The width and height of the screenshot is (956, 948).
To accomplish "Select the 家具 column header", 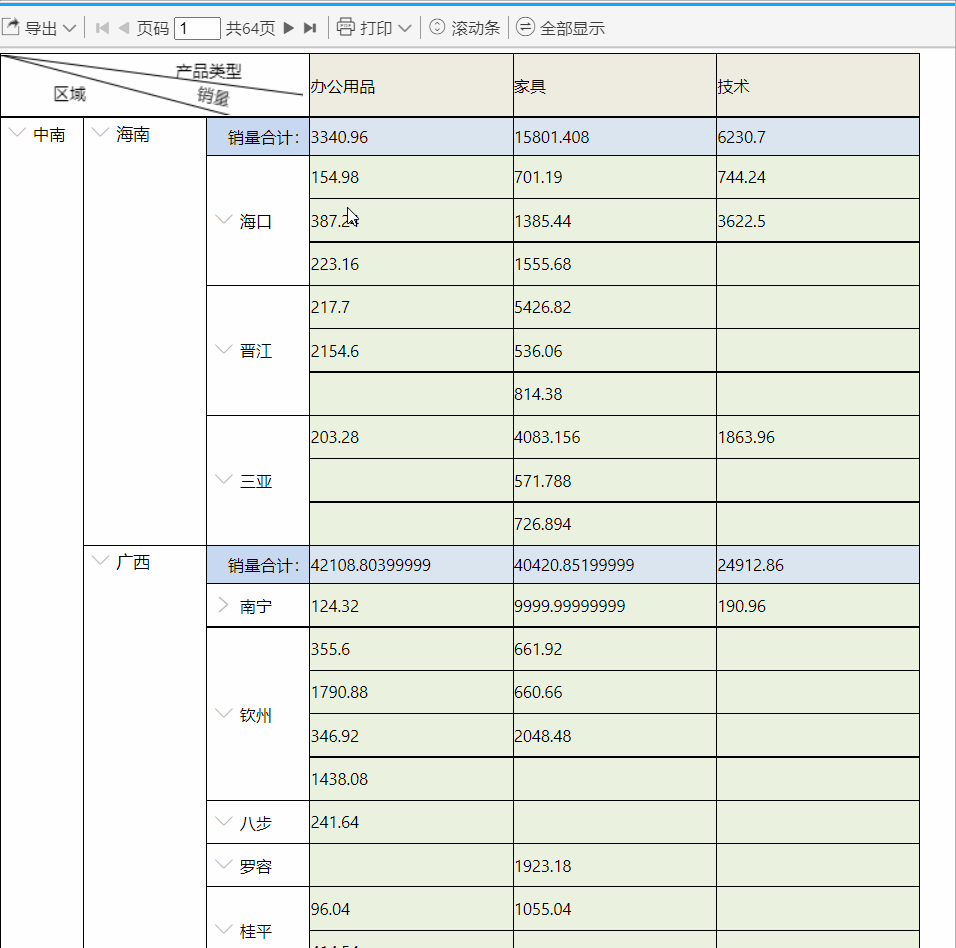I will tap(615, 86).
